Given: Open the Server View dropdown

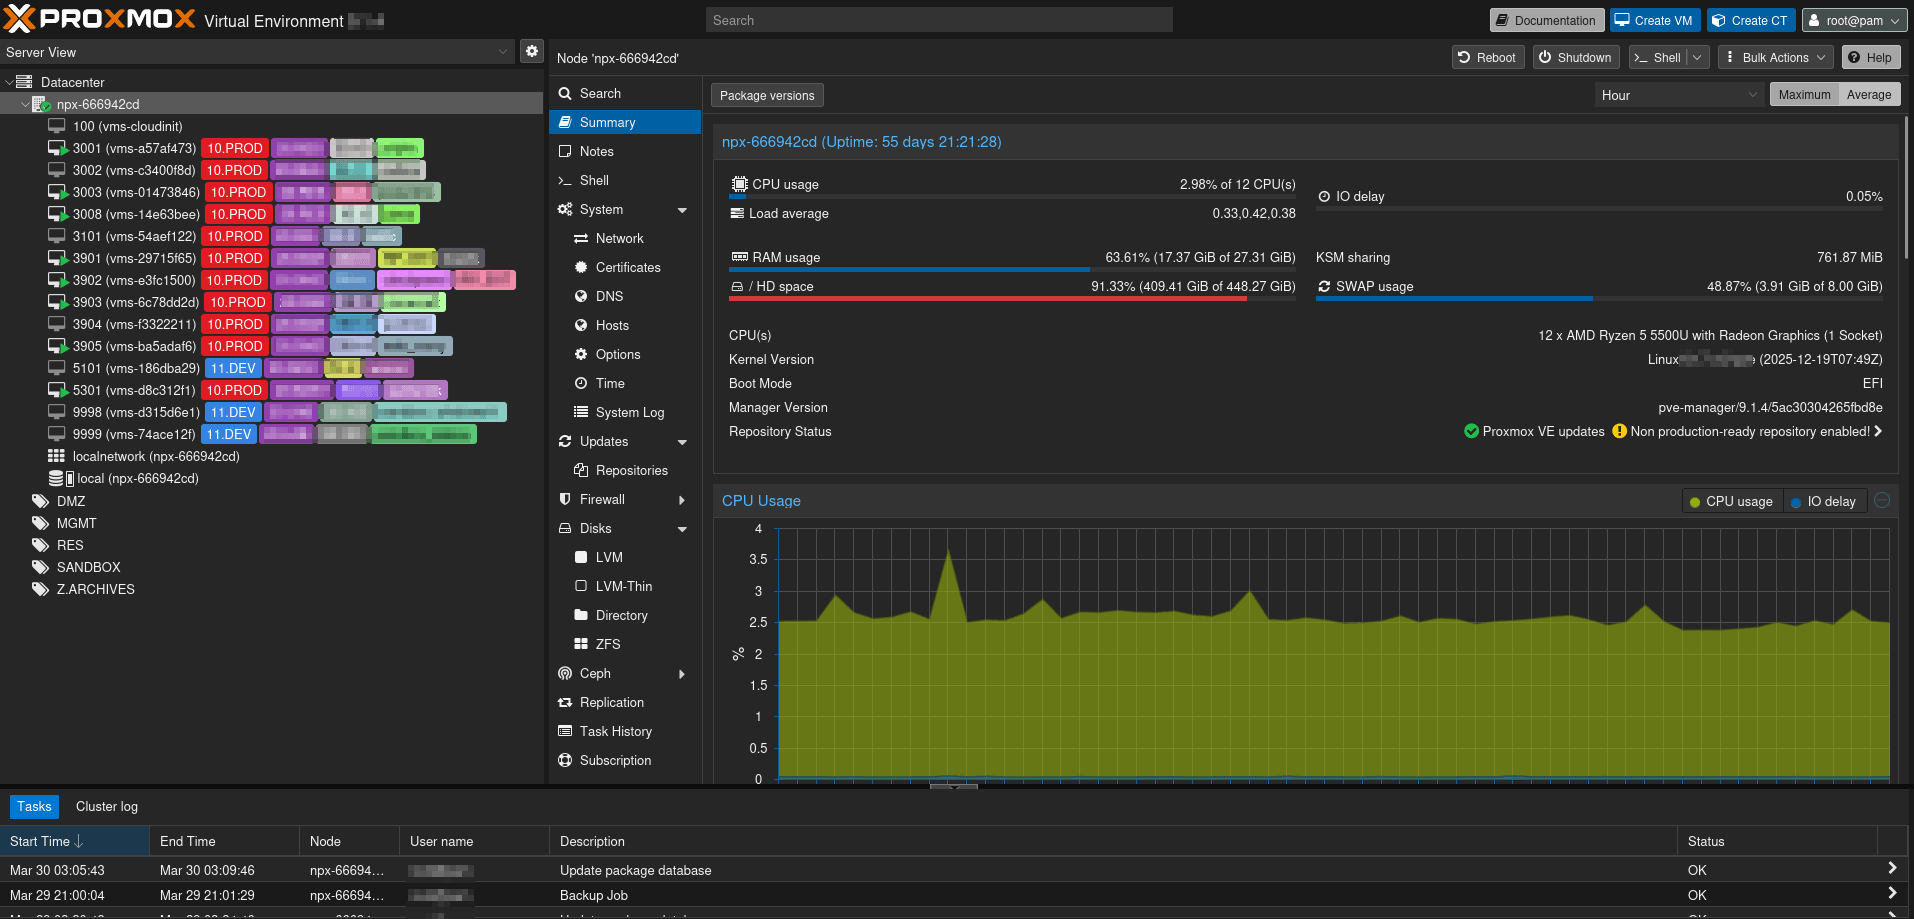Looking at the screenshot, I should [x=503, y=52].
